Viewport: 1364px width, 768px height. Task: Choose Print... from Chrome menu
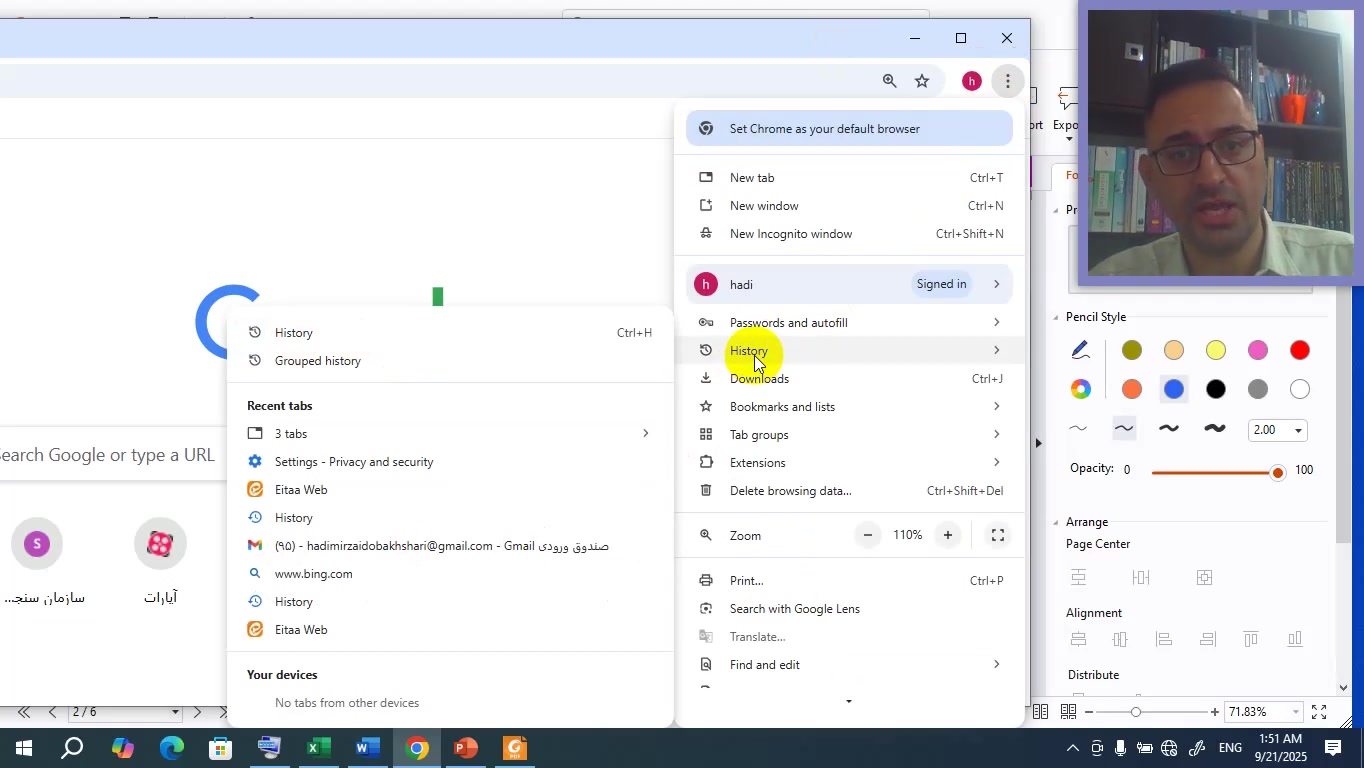coord(849,580)
